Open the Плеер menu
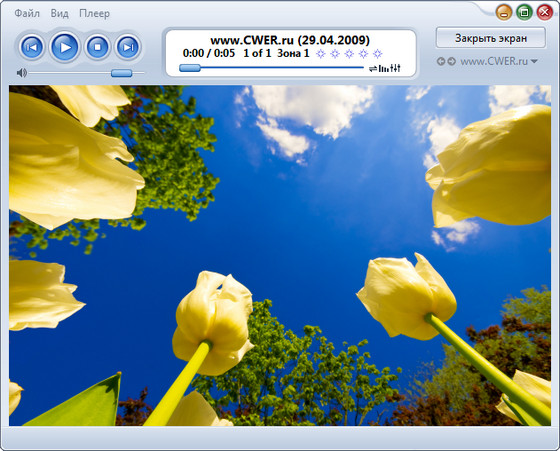The width and height of the screenshot is (560, 451). (94, 14)
